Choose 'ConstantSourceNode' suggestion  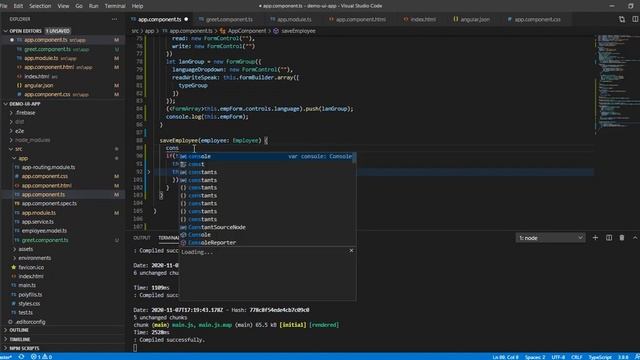point(267,227)
